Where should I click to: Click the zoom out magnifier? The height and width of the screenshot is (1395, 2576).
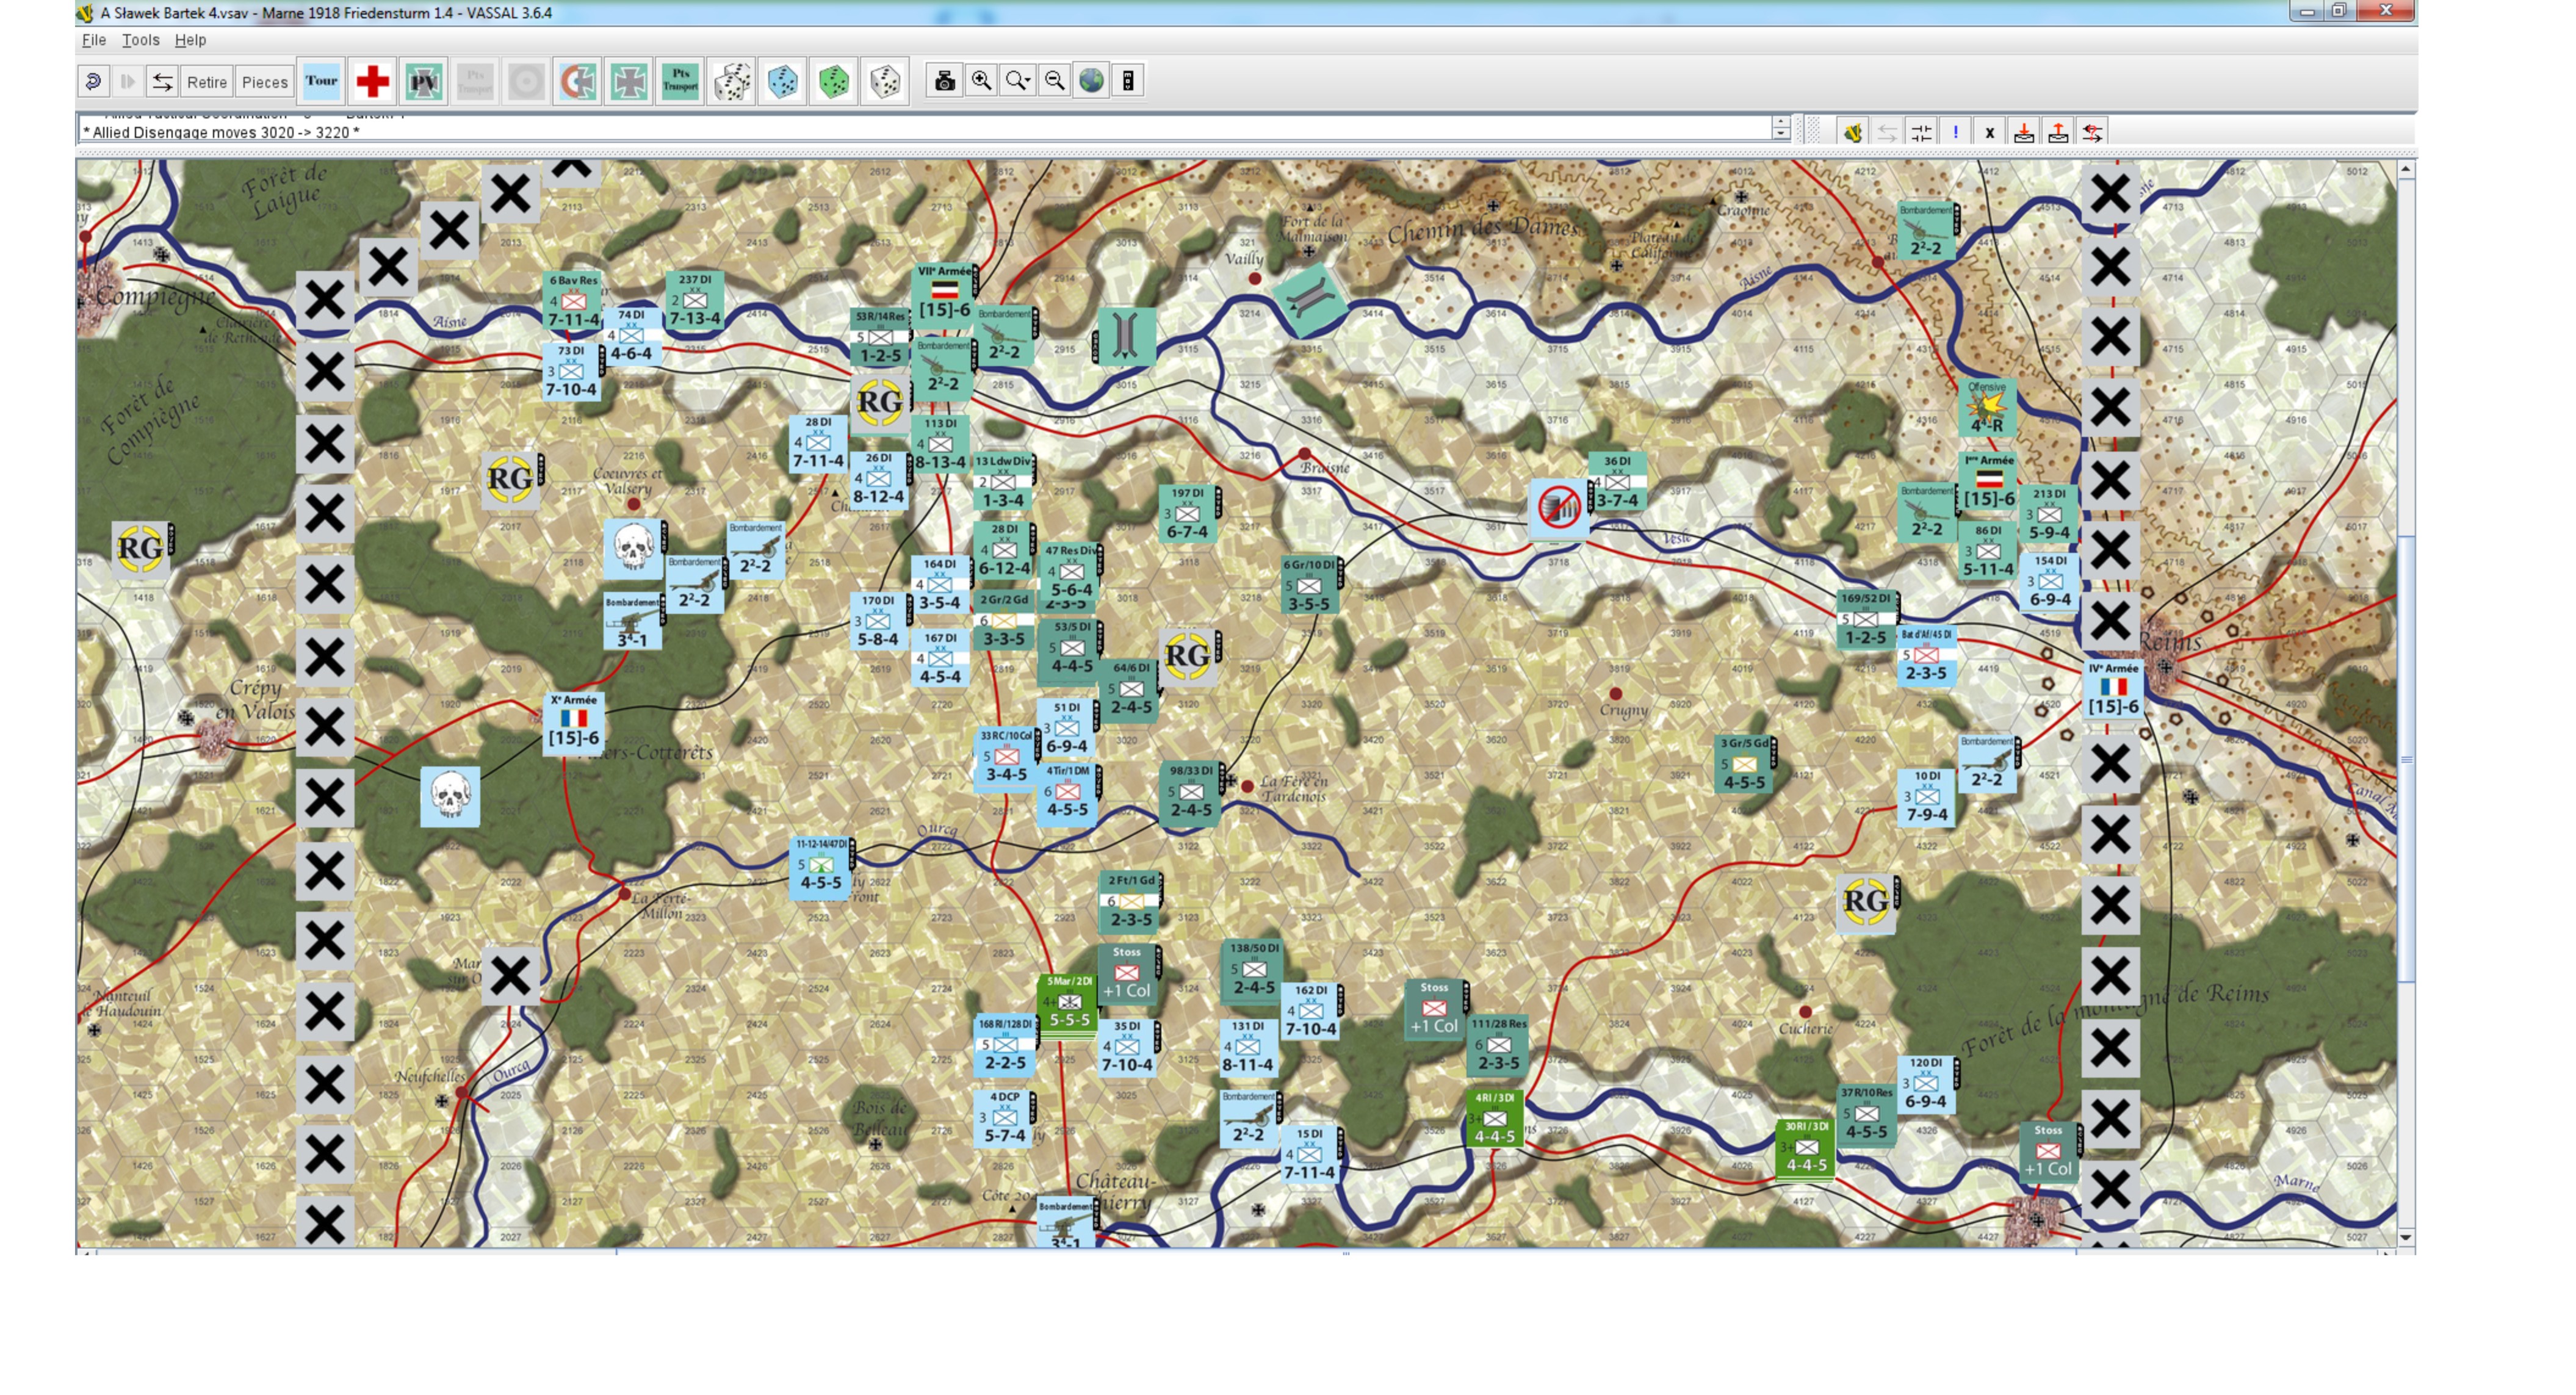(x=1055, y=81)
